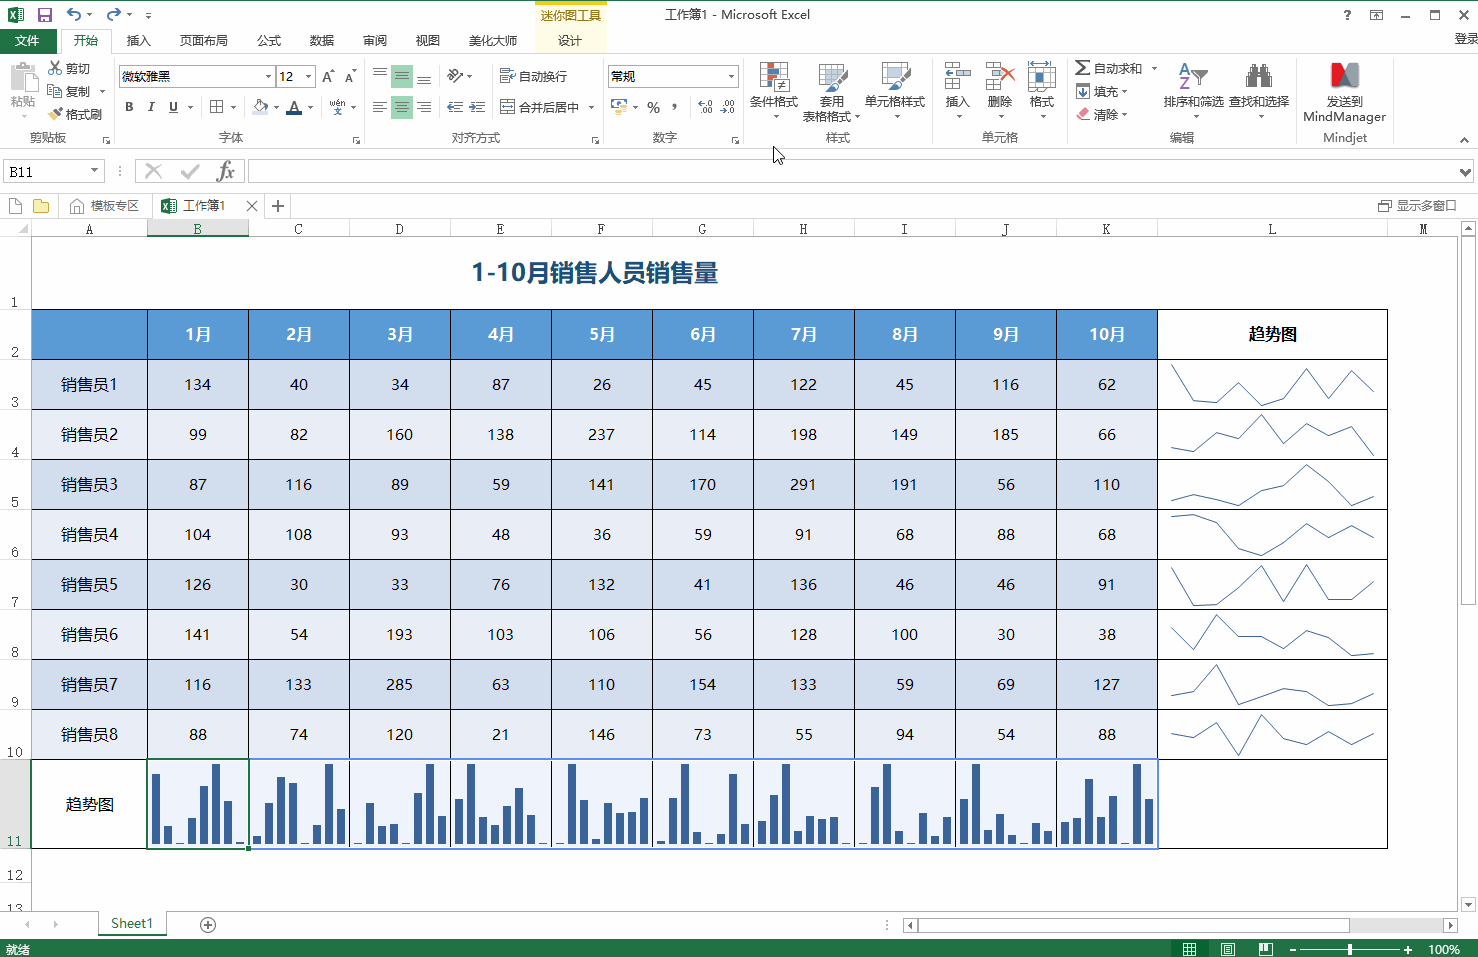Toggle italic formatting

coord(151,107)
